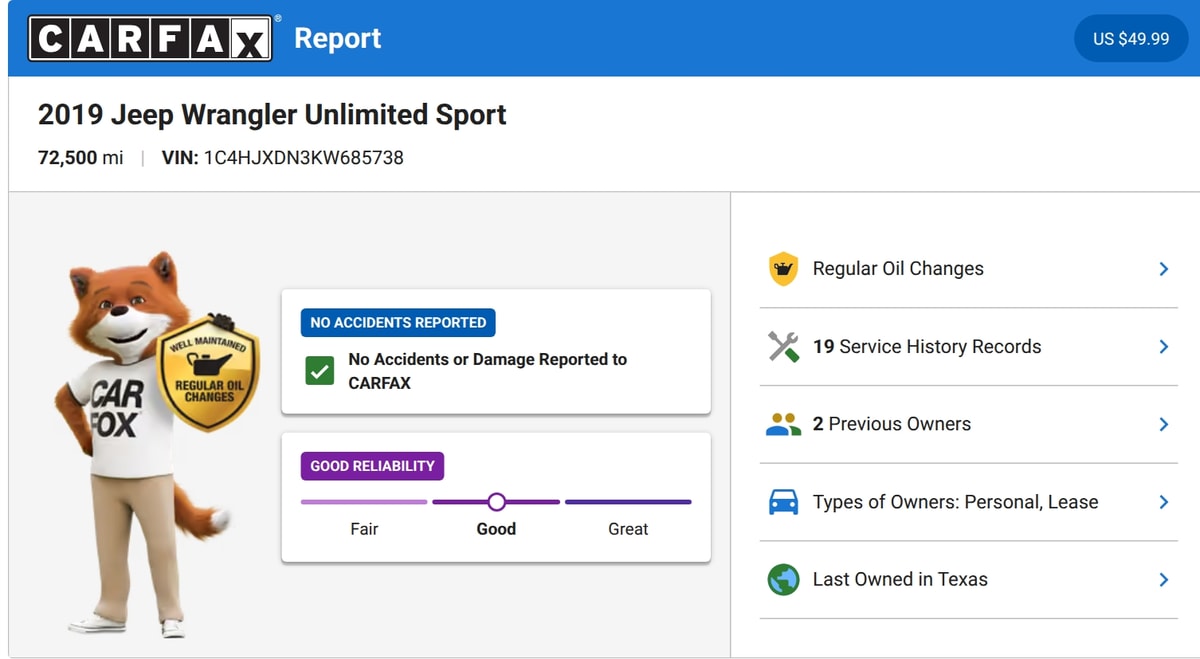Expand Regular Oil Changes chevron
The image size is (1200, 659).
(x=1163, y=269)
